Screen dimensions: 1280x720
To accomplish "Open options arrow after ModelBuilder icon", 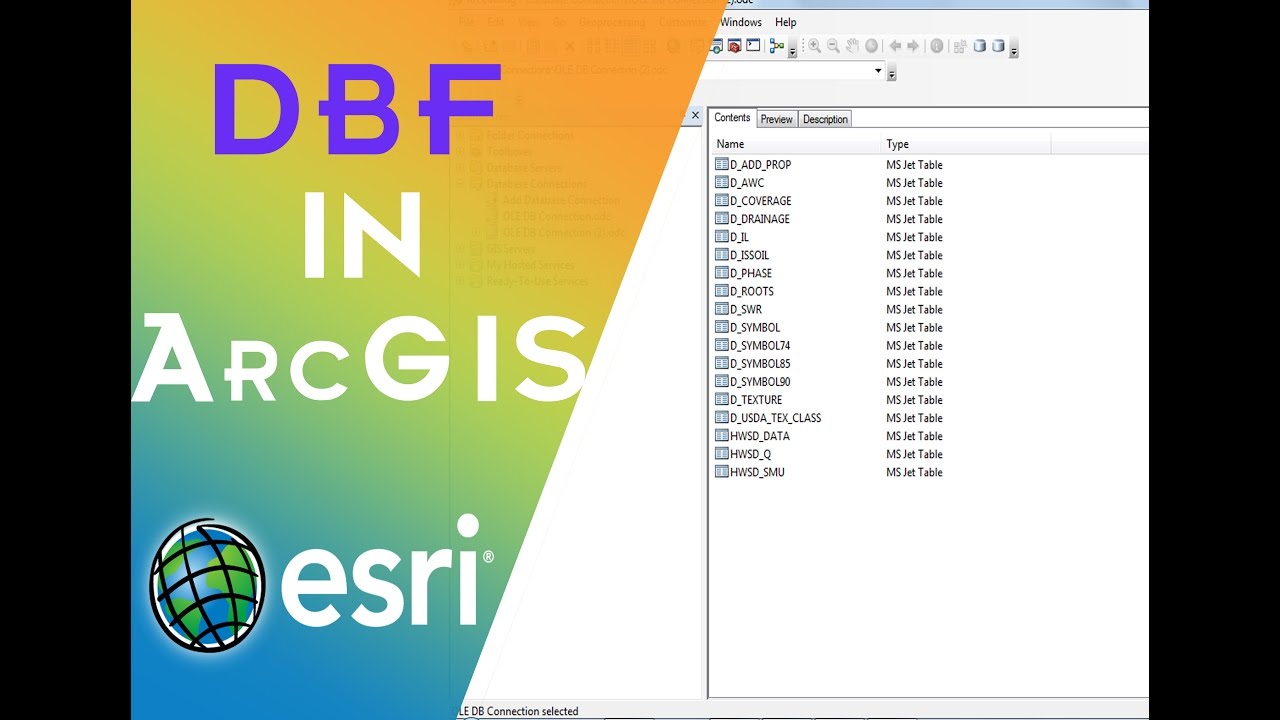I will point(792,50).
